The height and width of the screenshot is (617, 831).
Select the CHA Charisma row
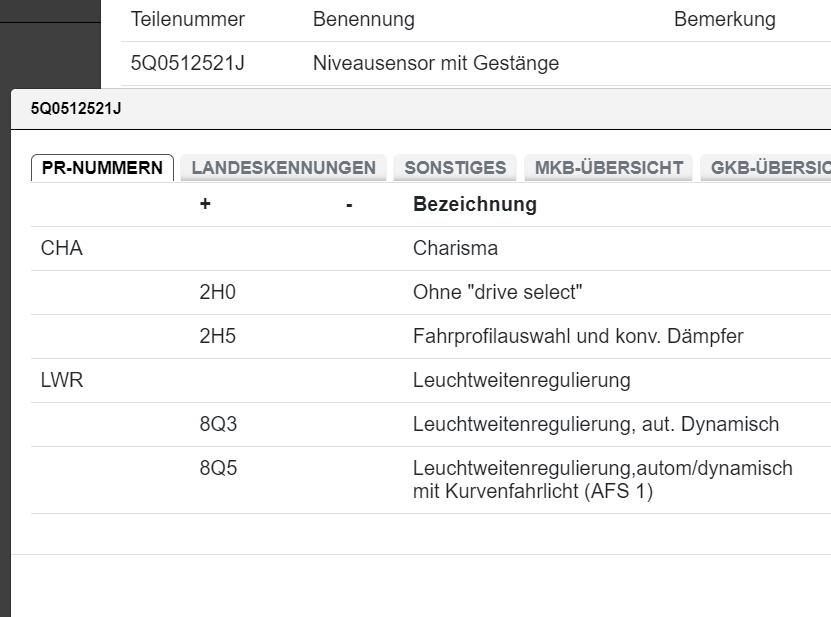coord(300,248)
